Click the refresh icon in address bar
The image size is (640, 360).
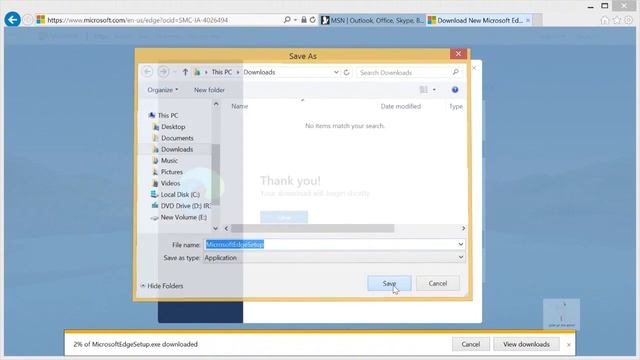tap(313, 20)
